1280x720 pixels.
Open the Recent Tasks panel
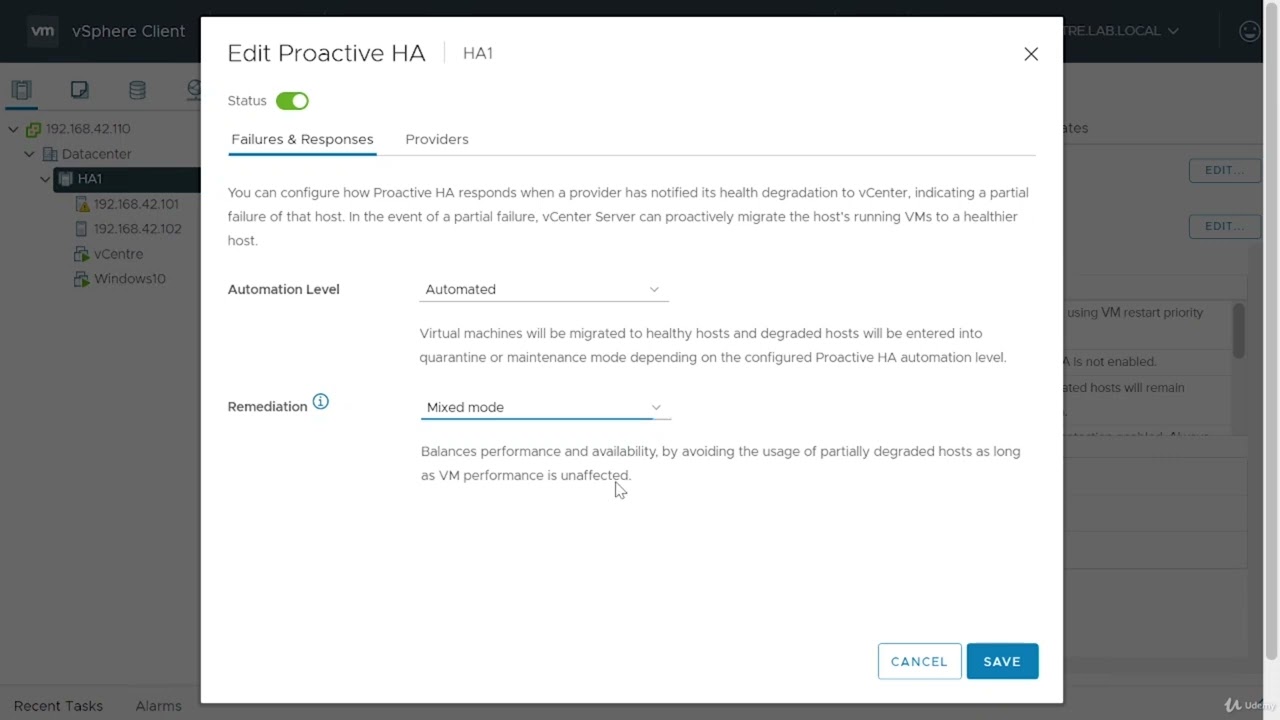[x=58, y=706]
